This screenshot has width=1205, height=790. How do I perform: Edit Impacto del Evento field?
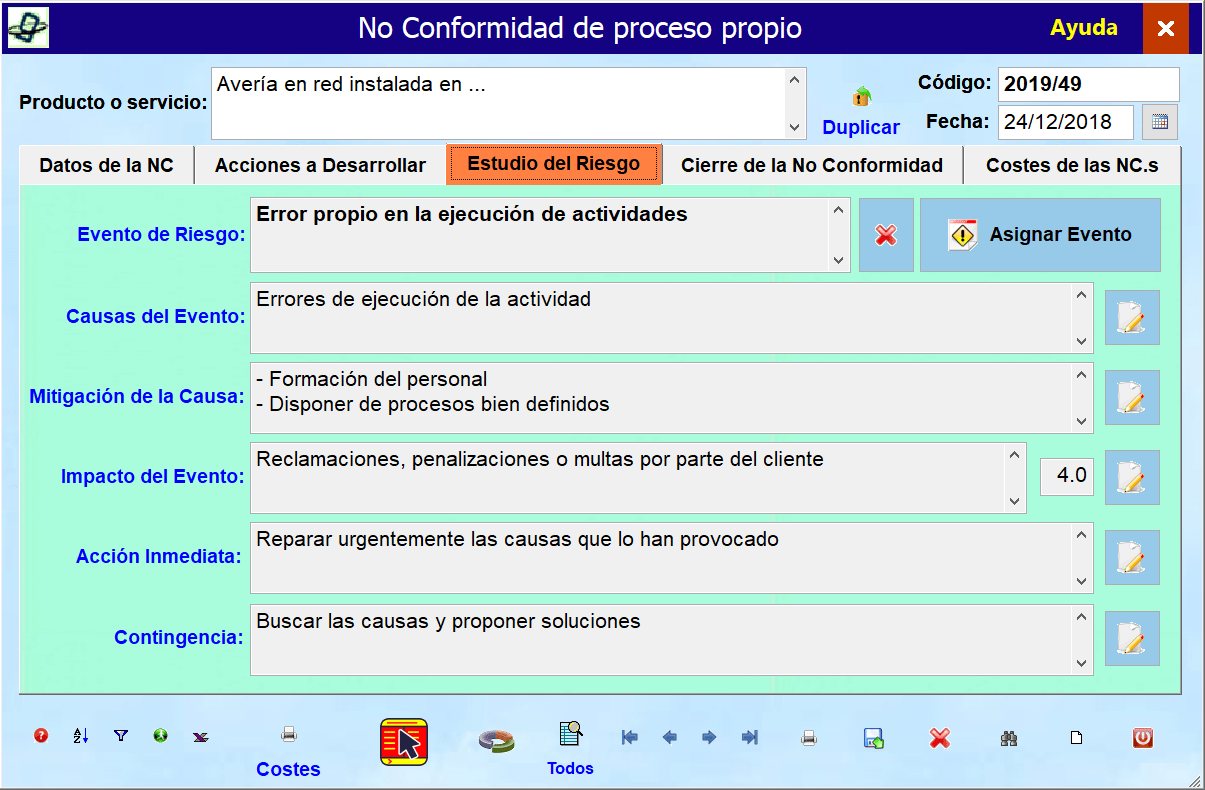pos(1132,477)
